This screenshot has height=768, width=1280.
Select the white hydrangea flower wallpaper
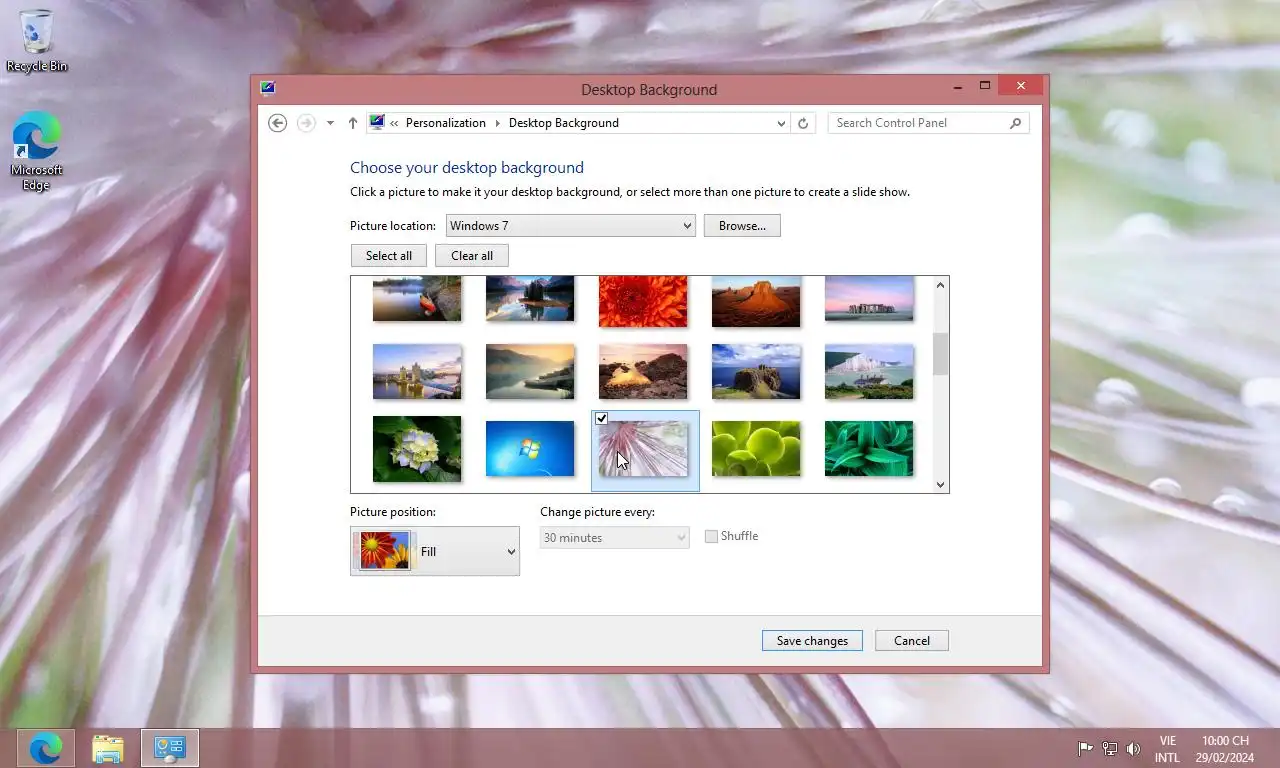pos(417,449)
